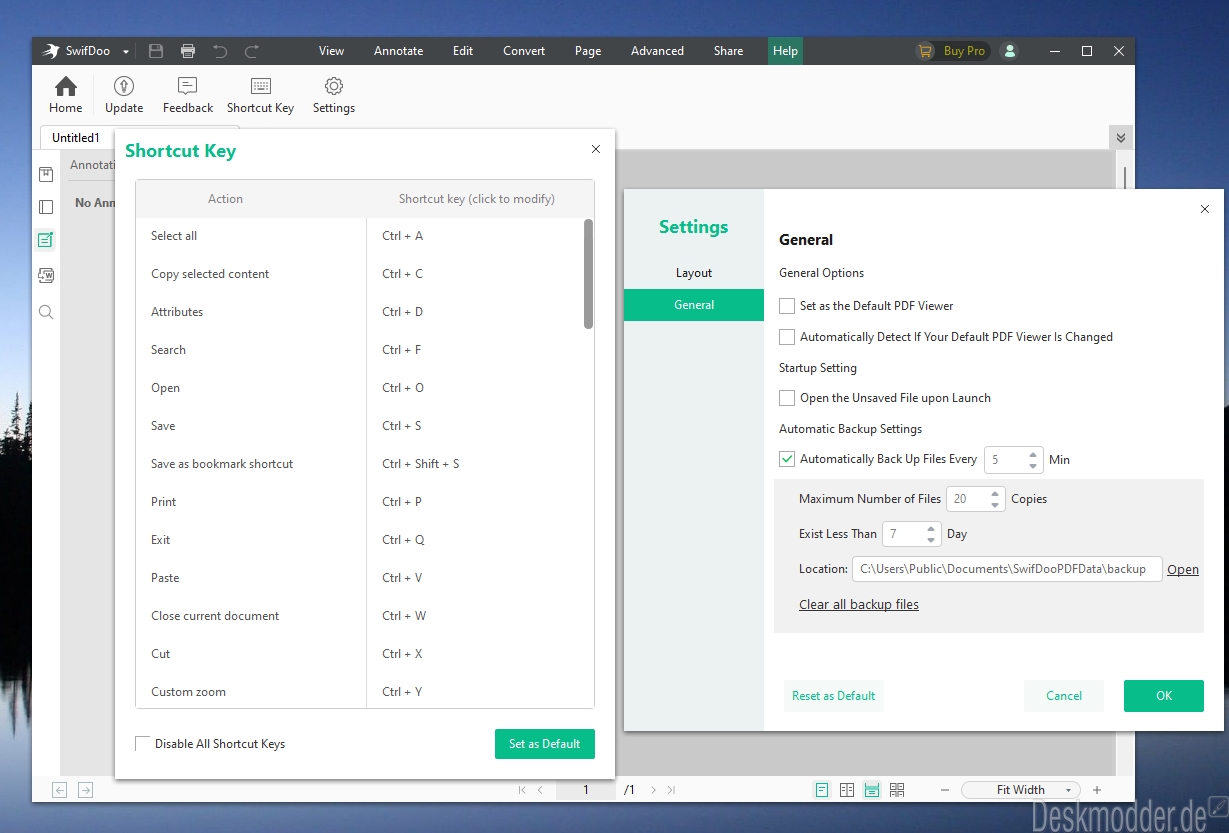The image size is (1229, 833).
Task: Open the Annotate menu
Action: (398, 51)
